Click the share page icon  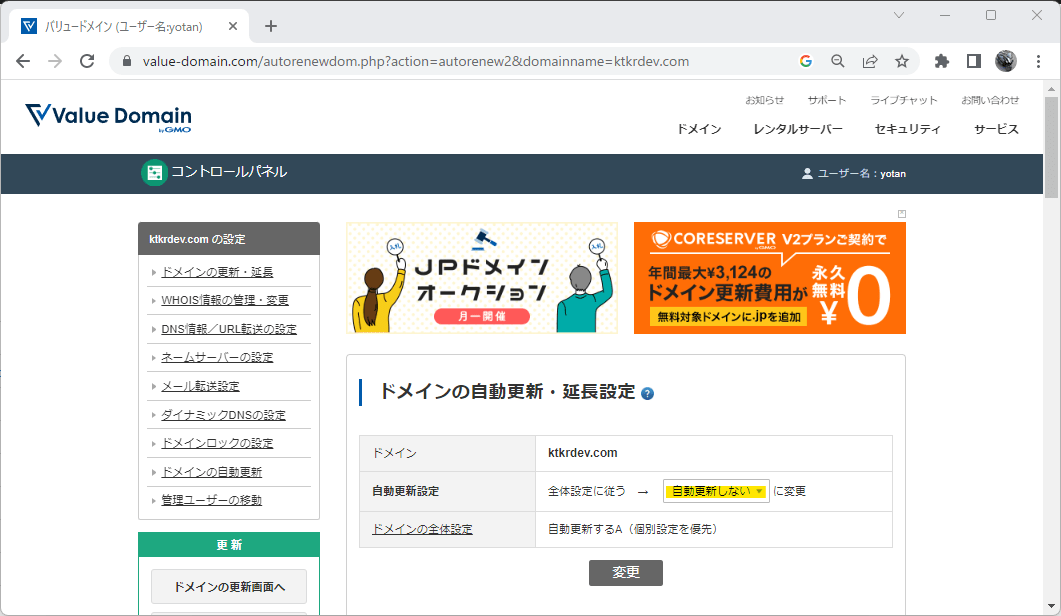pos(870,62)
